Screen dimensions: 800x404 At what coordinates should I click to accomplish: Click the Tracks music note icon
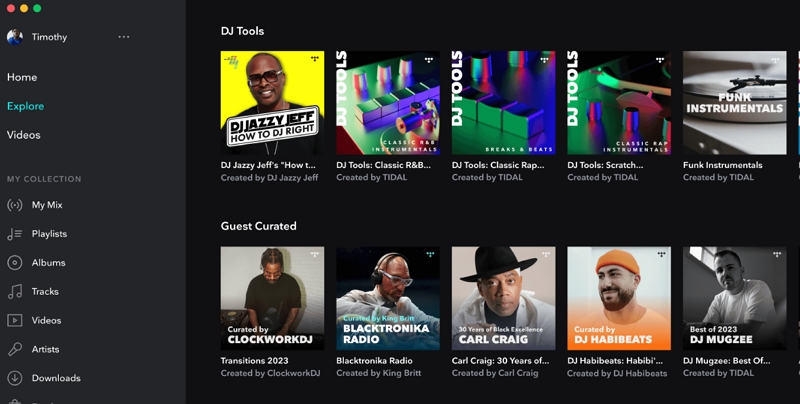tap(14, 292)
